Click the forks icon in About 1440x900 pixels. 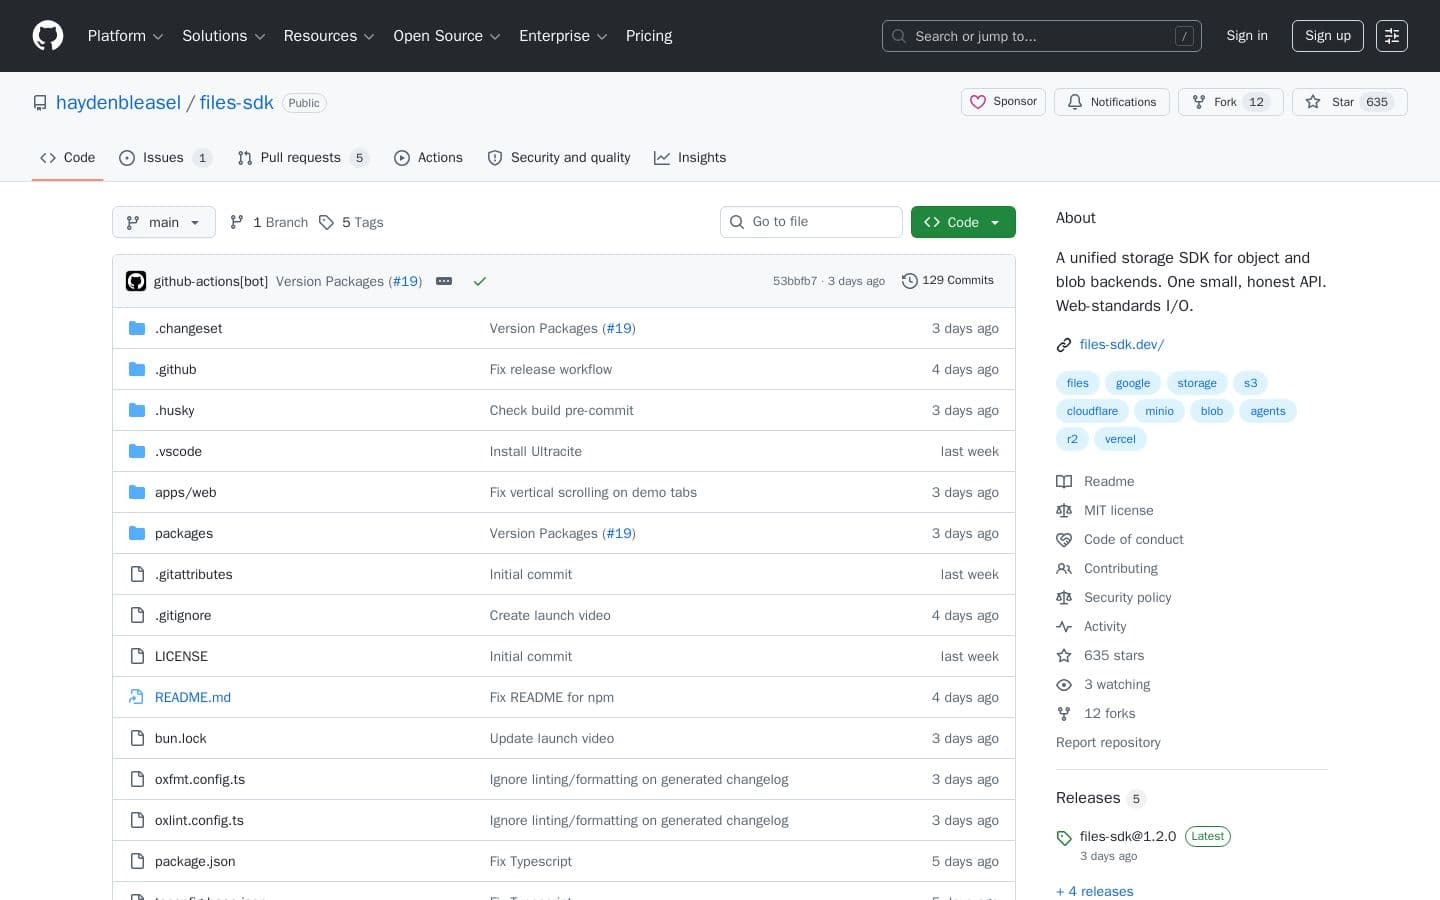coord(1064,713)
